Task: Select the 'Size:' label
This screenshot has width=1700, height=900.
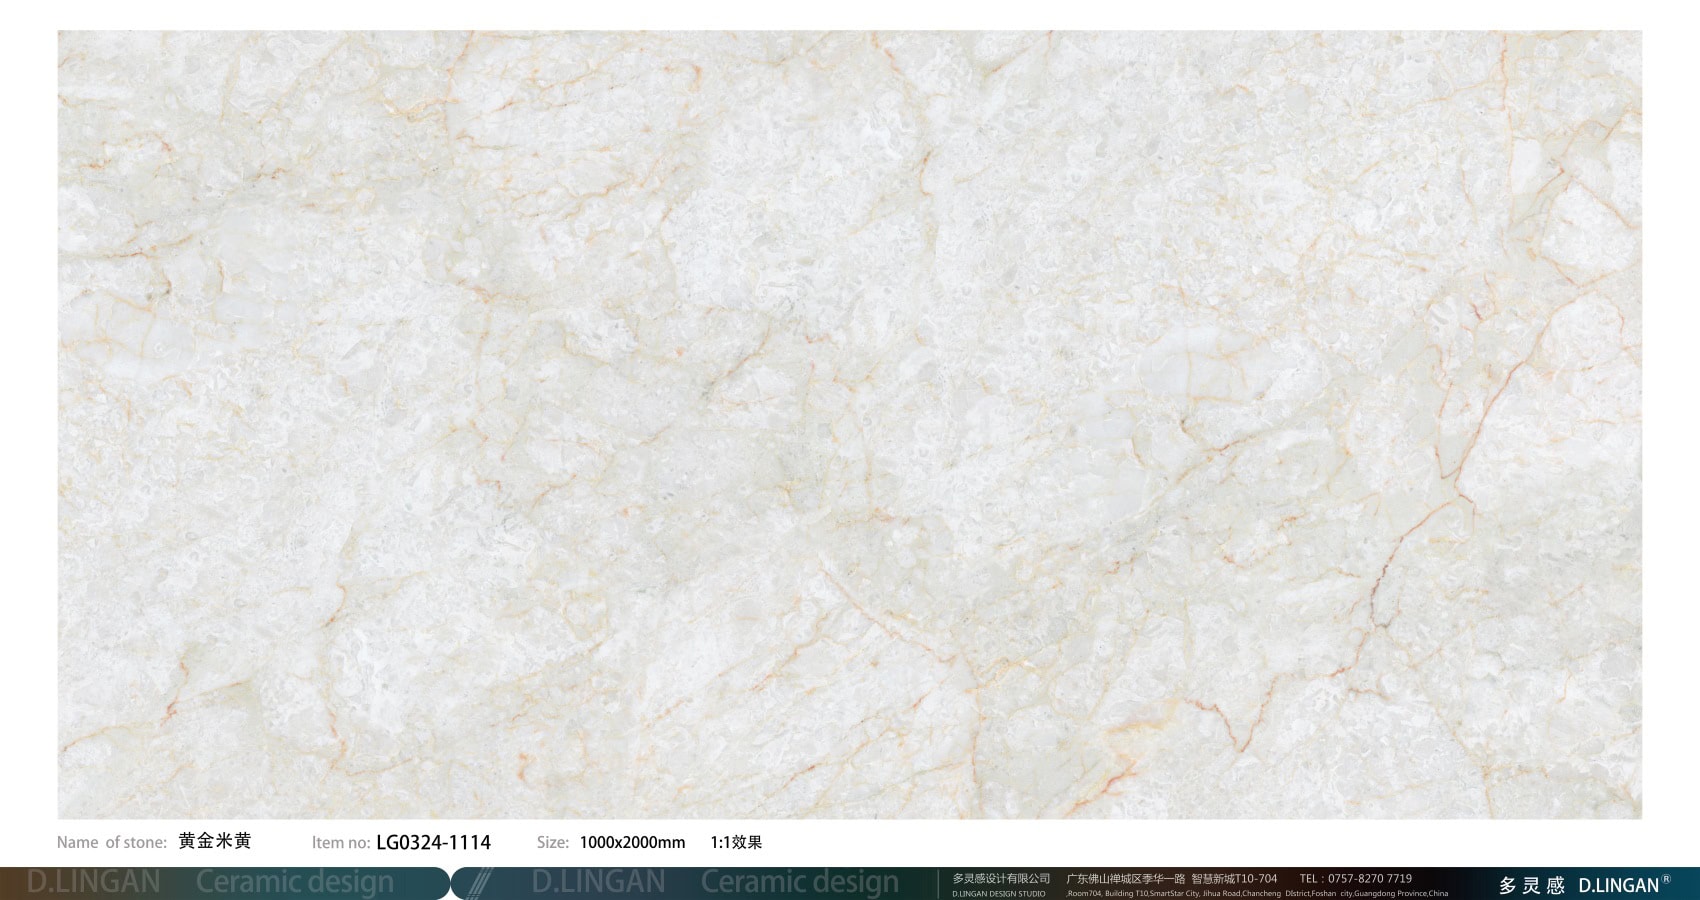Action: pos(552,843)
